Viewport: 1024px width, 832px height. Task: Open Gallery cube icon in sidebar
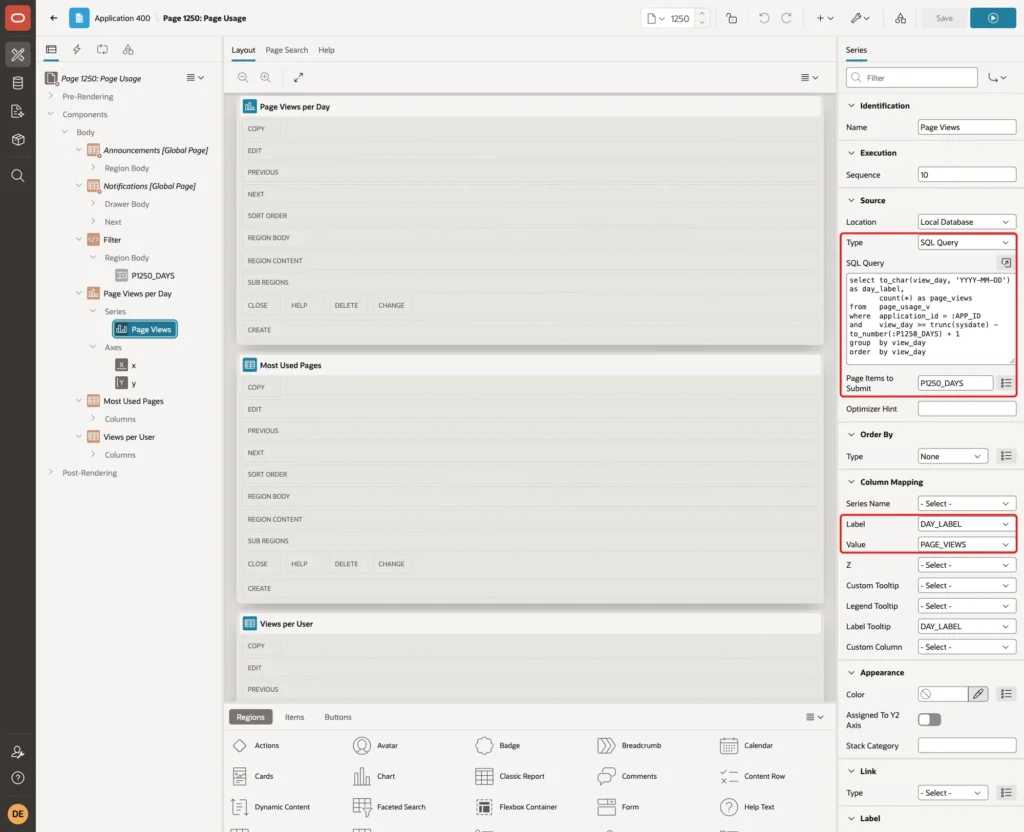point(18,140)
